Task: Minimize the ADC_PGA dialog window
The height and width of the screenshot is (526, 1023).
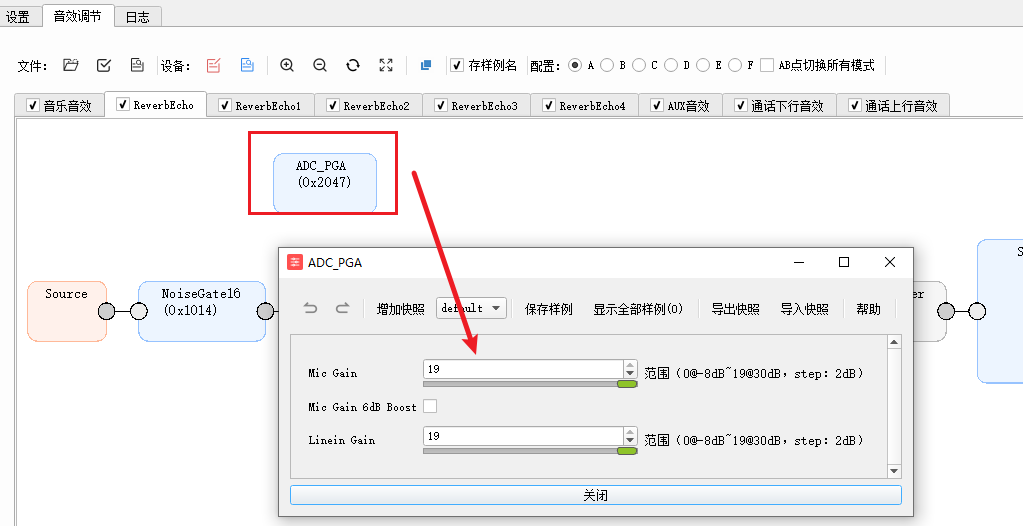Action: (x=799, y=262)
